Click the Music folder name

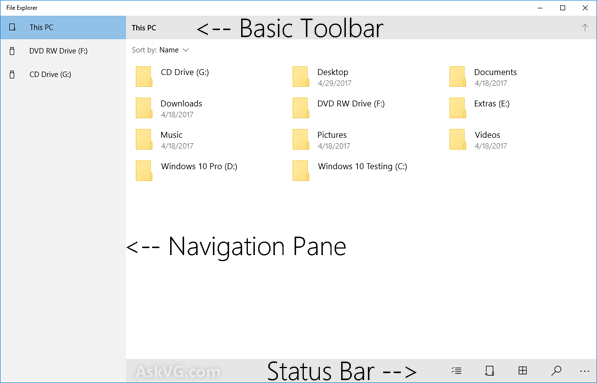tap(171, 135)
